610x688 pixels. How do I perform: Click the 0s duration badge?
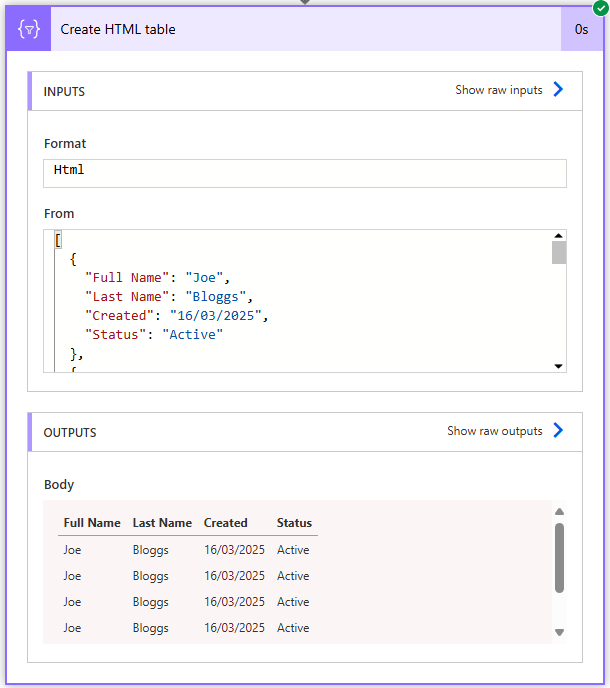click(x=581, y=29)
